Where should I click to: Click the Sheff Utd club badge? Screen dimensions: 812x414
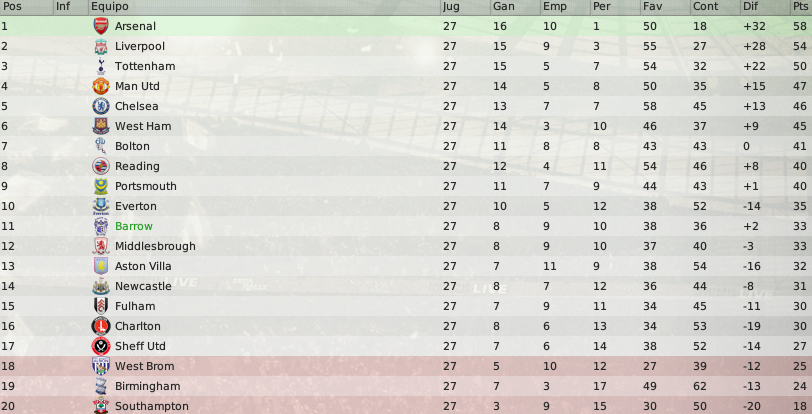(100, 346)
